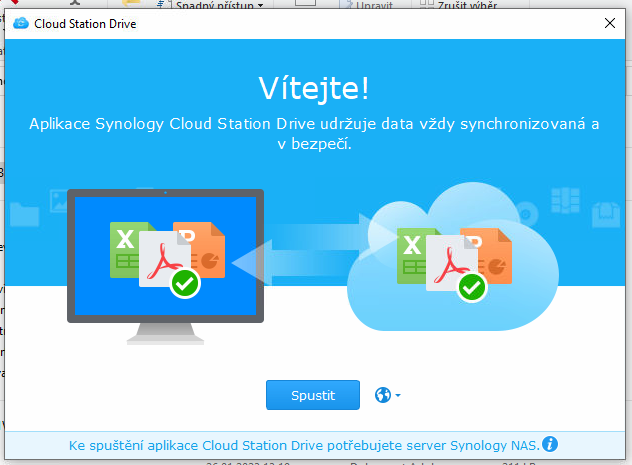
Task: Click the blue info icon at bottom
Action: [x=550, y=444]
